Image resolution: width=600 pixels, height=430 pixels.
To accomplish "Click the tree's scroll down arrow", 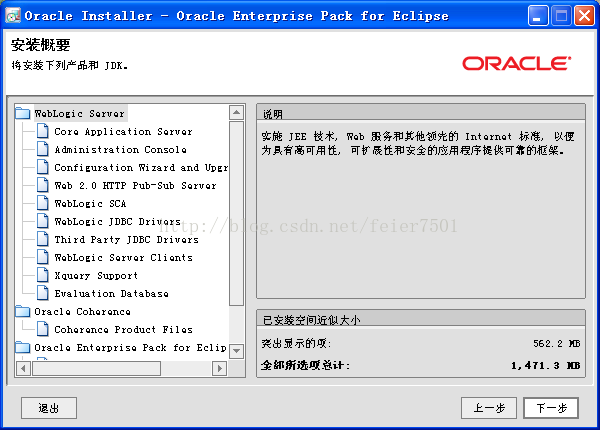I will (236, 351).
